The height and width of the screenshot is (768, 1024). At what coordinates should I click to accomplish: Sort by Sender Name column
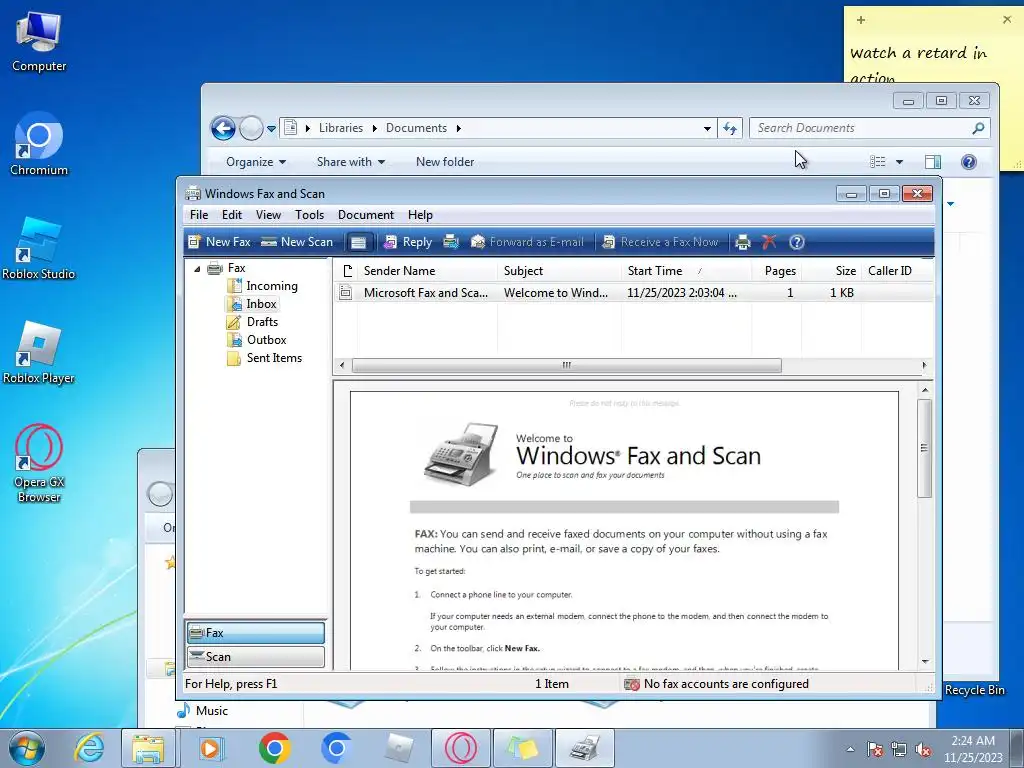pyautogui.click(x=428, y=271)
